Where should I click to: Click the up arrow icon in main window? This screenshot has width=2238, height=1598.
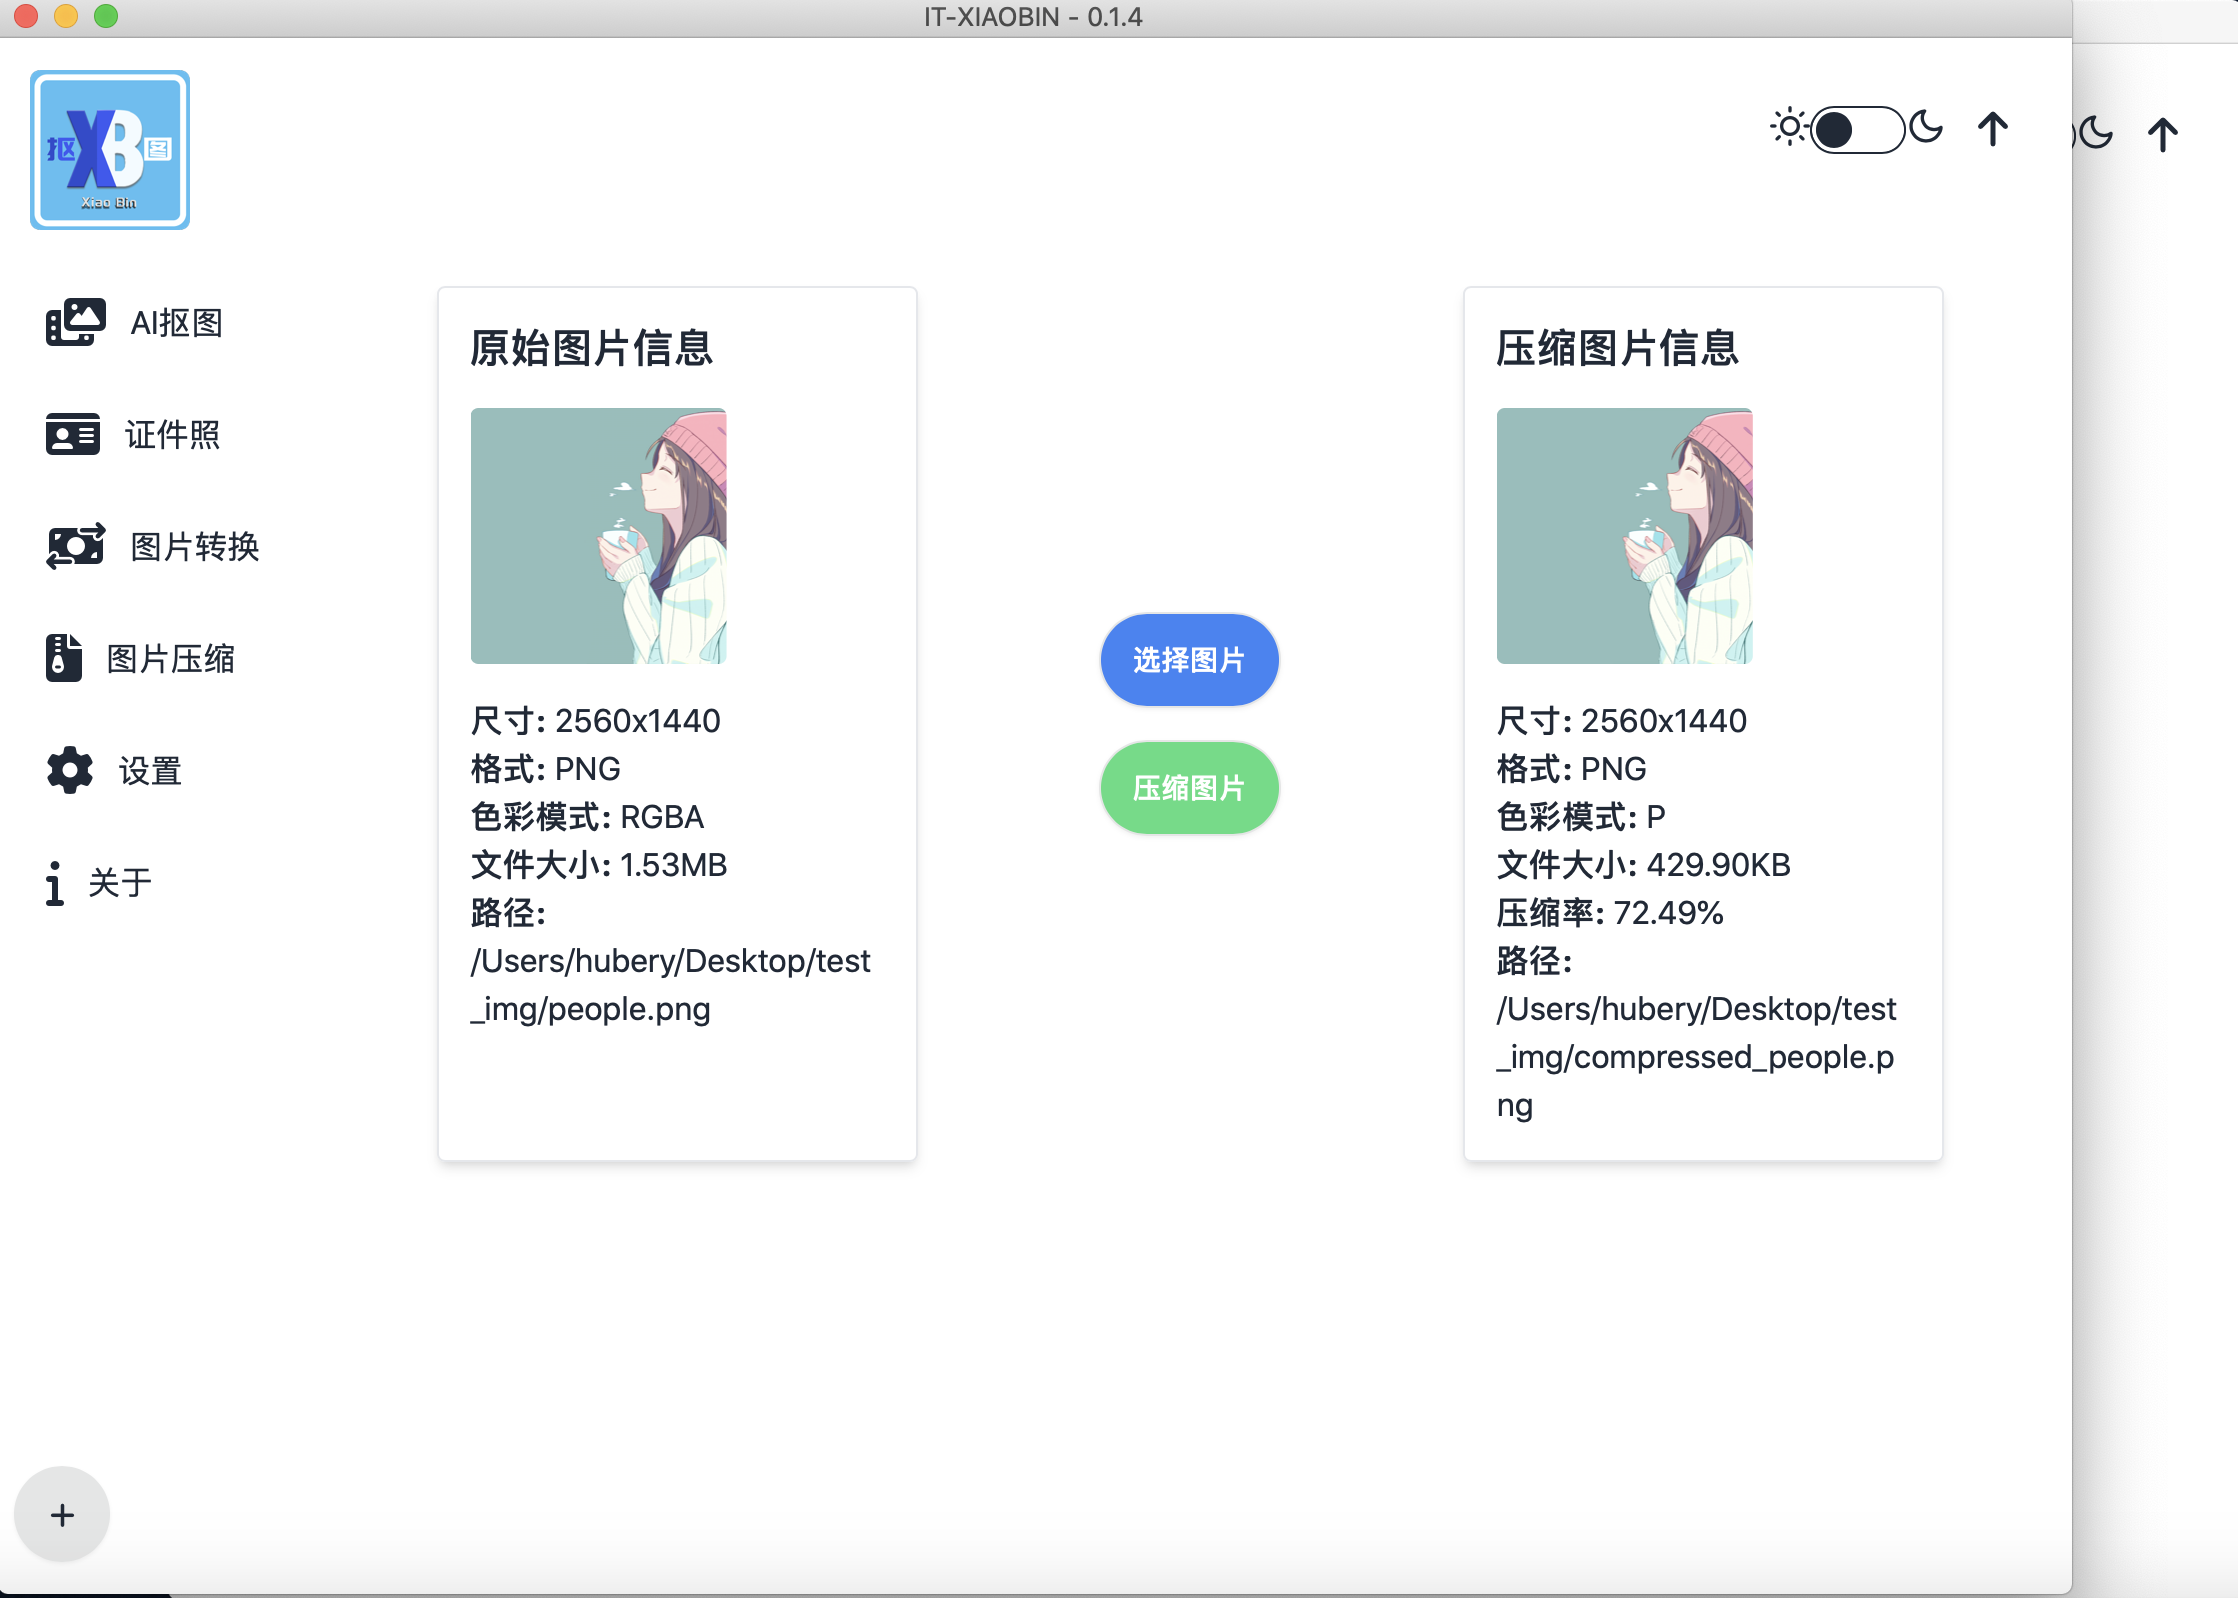click(x=1992, y=129)
